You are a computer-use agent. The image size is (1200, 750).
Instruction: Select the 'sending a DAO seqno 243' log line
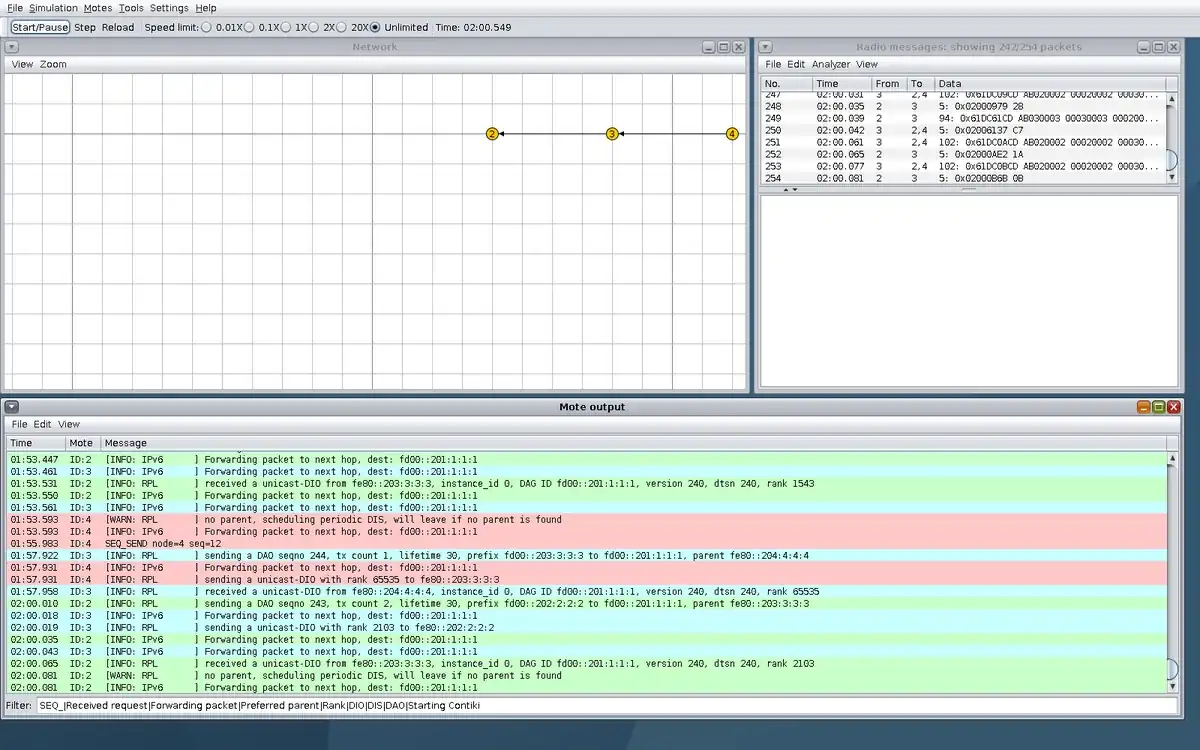pyautogui.click(x=587, y=603)
